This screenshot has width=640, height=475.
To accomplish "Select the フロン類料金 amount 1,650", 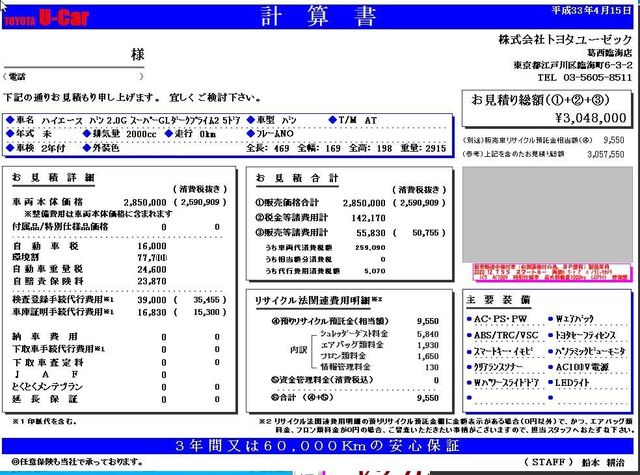I will 428,356.
